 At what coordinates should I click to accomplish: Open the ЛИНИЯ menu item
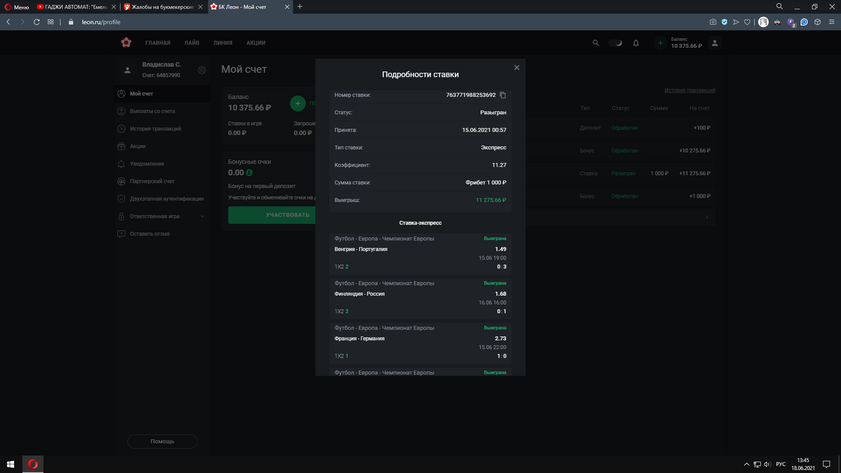point(223,43)
